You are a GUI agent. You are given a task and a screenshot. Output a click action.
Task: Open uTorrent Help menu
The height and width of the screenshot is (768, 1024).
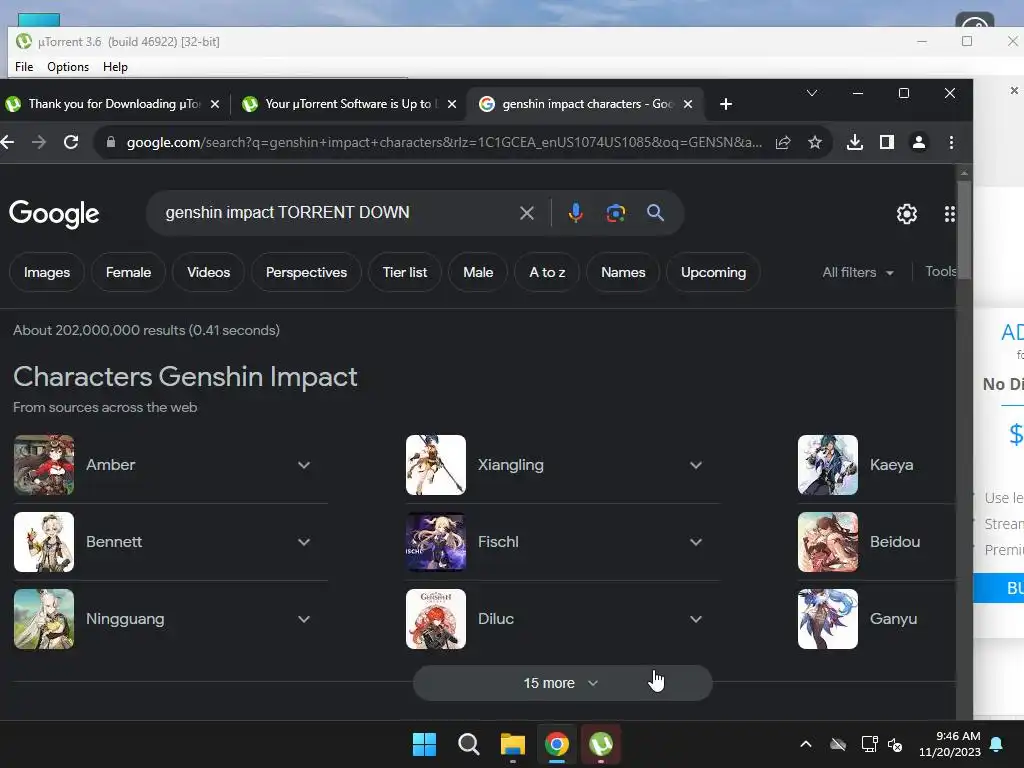click(116, 67)
